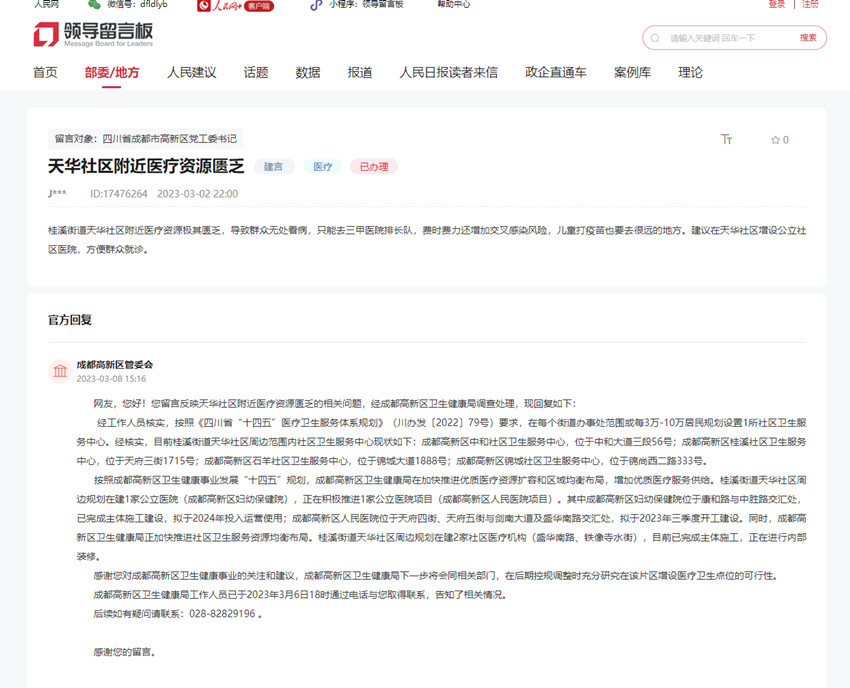Open the 部委/地方 navigation tab
850x688 pixels.
click(112, 73)
